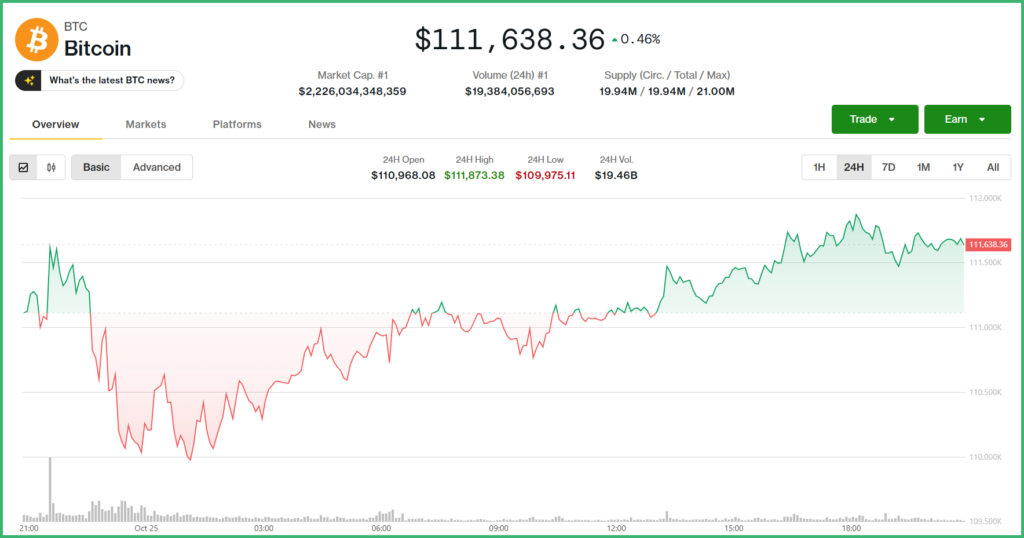Viewport: 1024px width, 538px height.
Task: Click the sparkle icon beside BTC news
Action: coord(31,80)
